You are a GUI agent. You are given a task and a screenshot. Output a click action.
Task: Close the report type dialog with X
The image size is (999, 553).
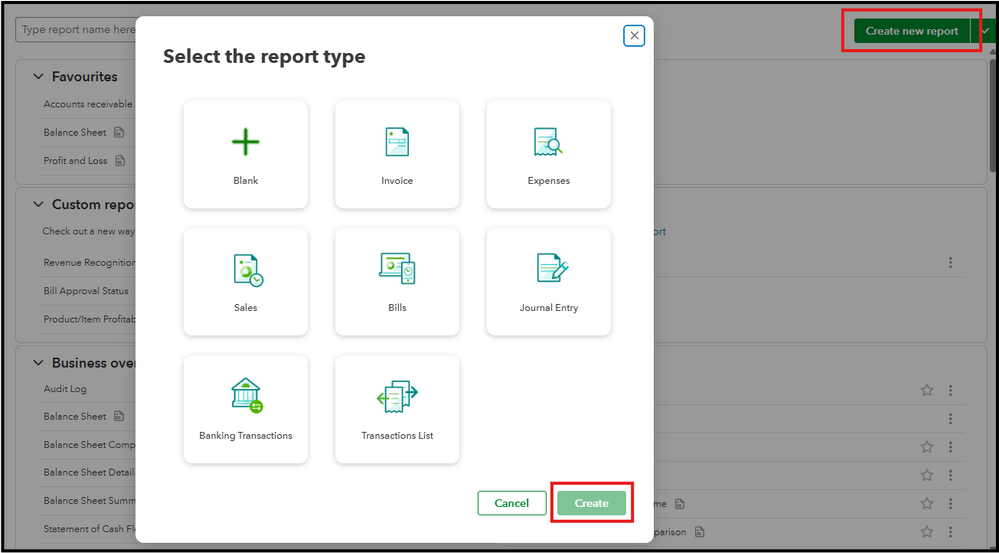[634, 36]
